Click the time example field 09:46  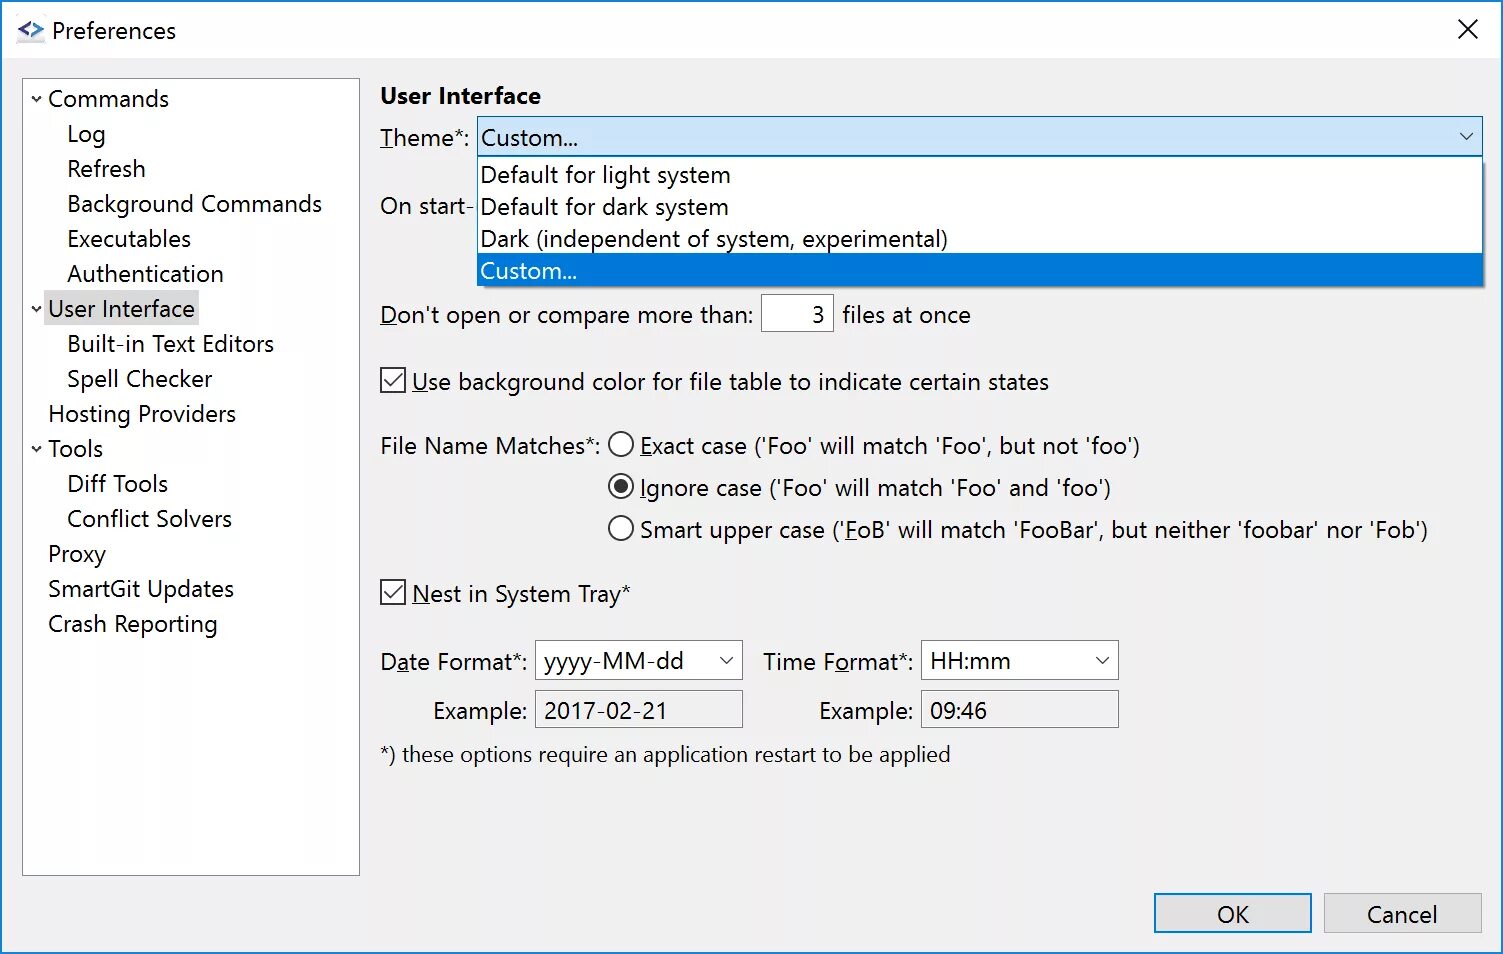pyautogui.click(x=1020, y=710)
